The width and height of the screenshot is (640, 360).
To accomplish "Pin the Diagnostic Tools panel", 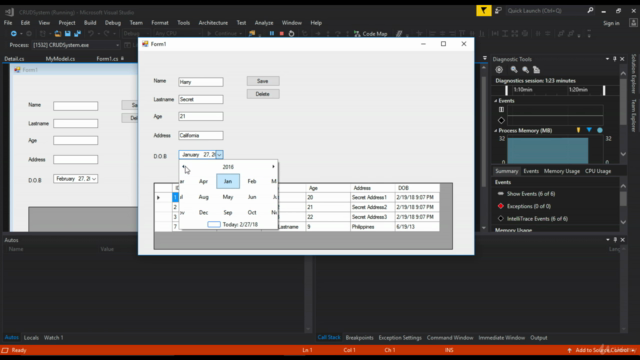I will coord(615,59).
